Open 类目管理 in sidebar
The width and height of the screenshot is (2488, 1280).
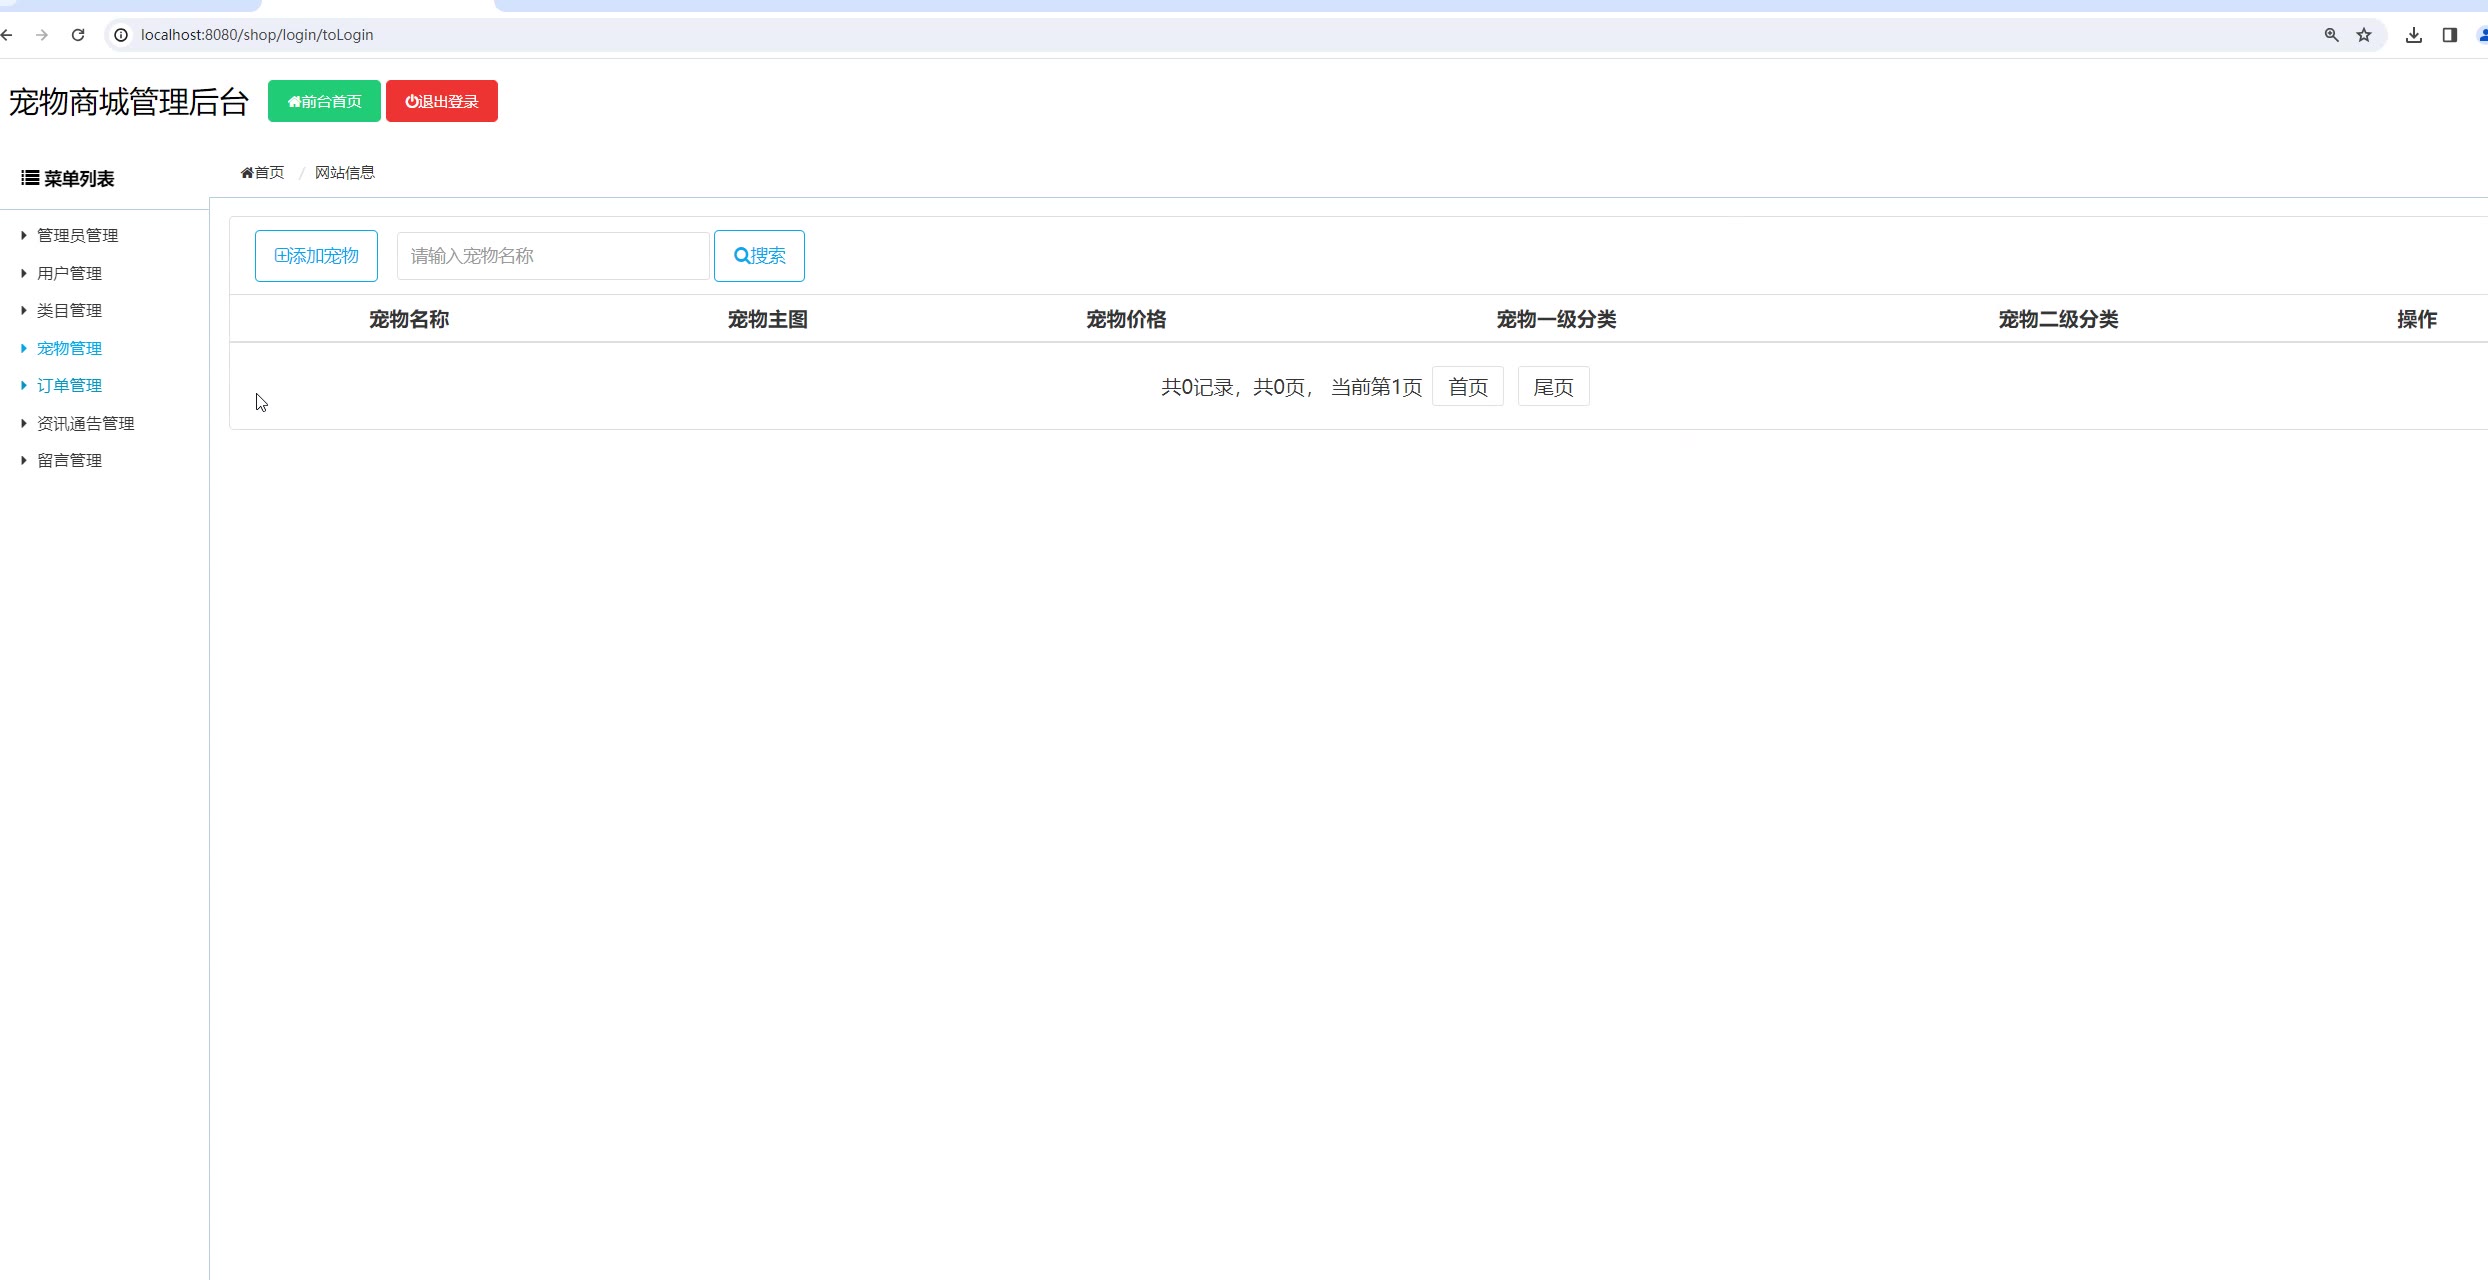click(69, 310)
